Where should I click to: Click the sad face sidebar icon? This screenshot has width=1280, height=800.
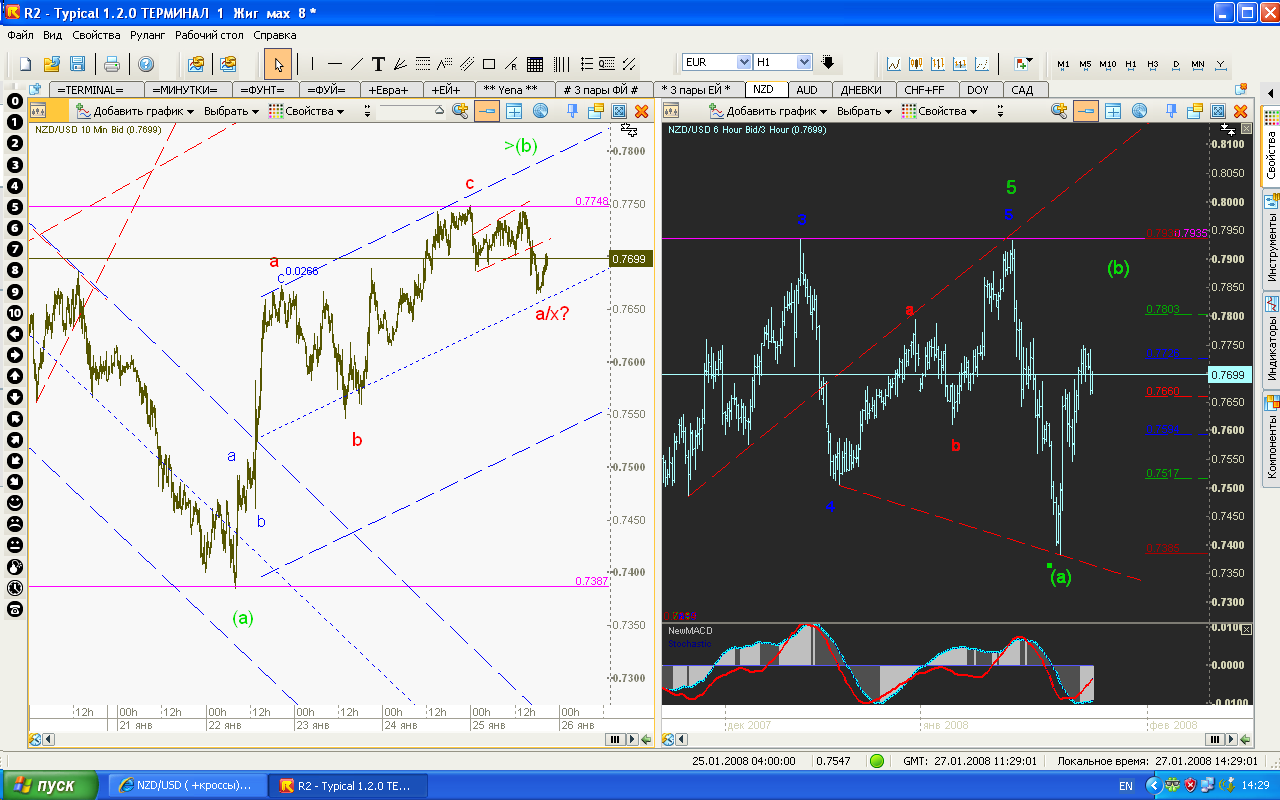(15, 524)
